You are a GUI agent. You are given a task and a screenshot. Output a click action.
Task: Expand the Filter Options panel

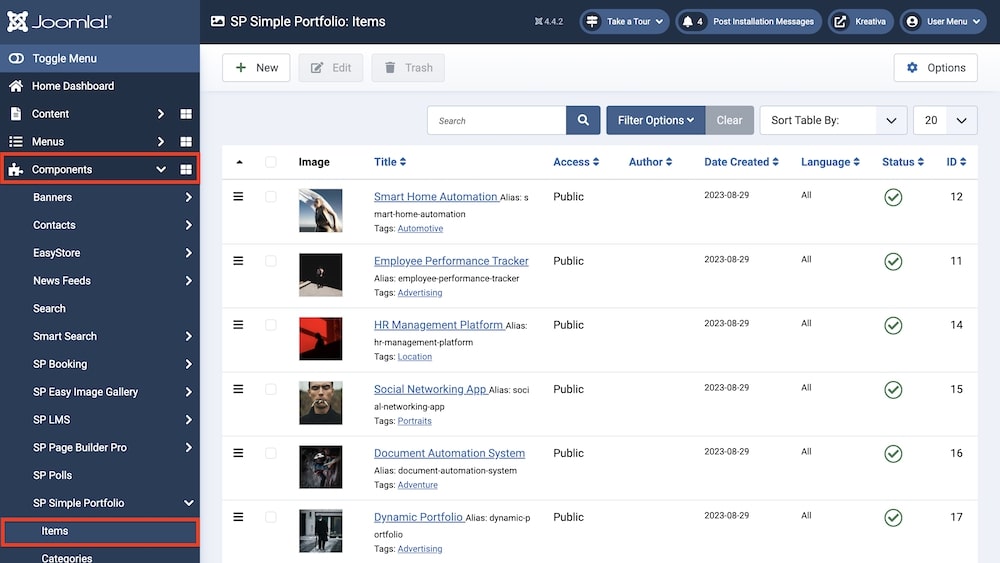point(655,120)
